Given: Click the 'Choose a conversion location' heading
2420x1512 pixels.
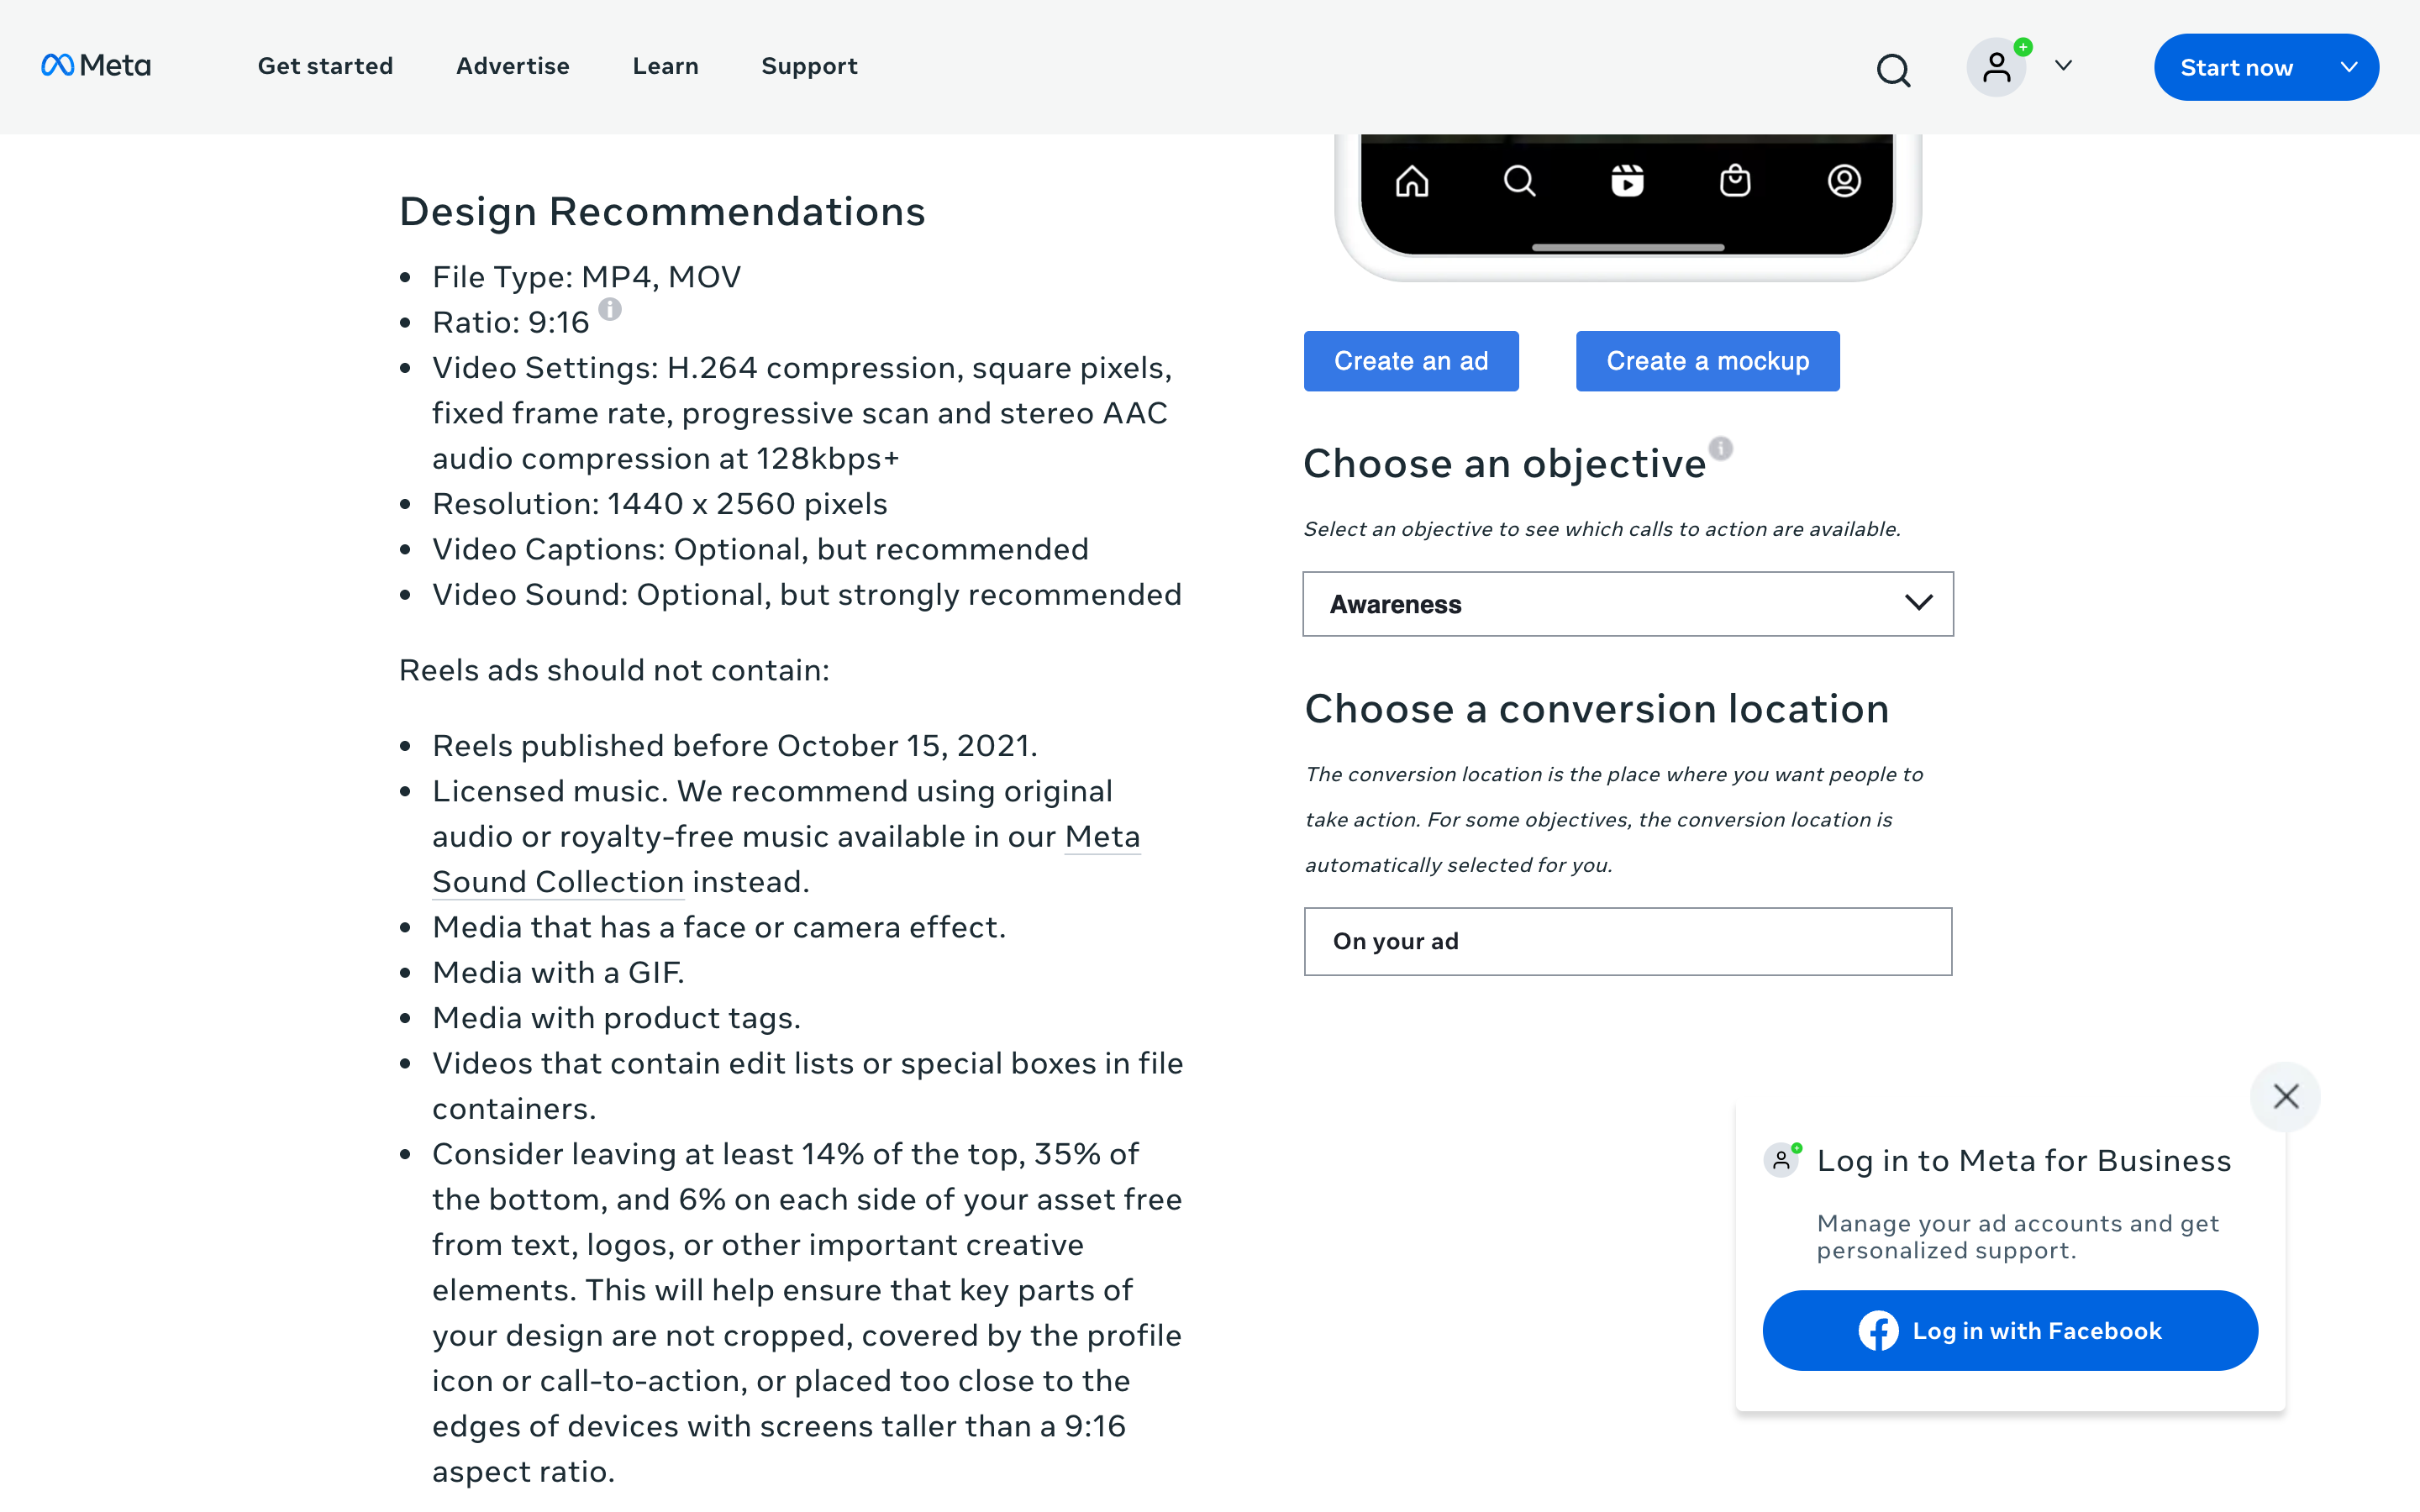Looking at the screenshot, I should coord(1597,709).
